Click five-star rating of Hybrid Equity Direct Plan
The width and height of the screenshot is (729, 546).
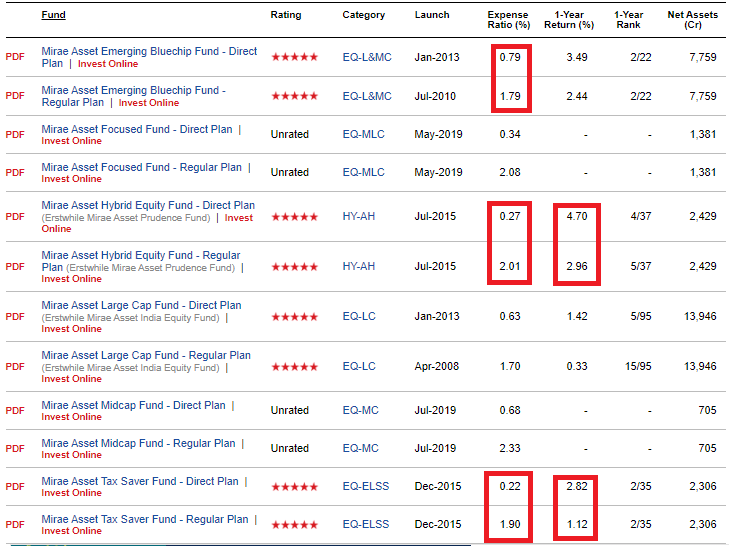pos(294,217)
